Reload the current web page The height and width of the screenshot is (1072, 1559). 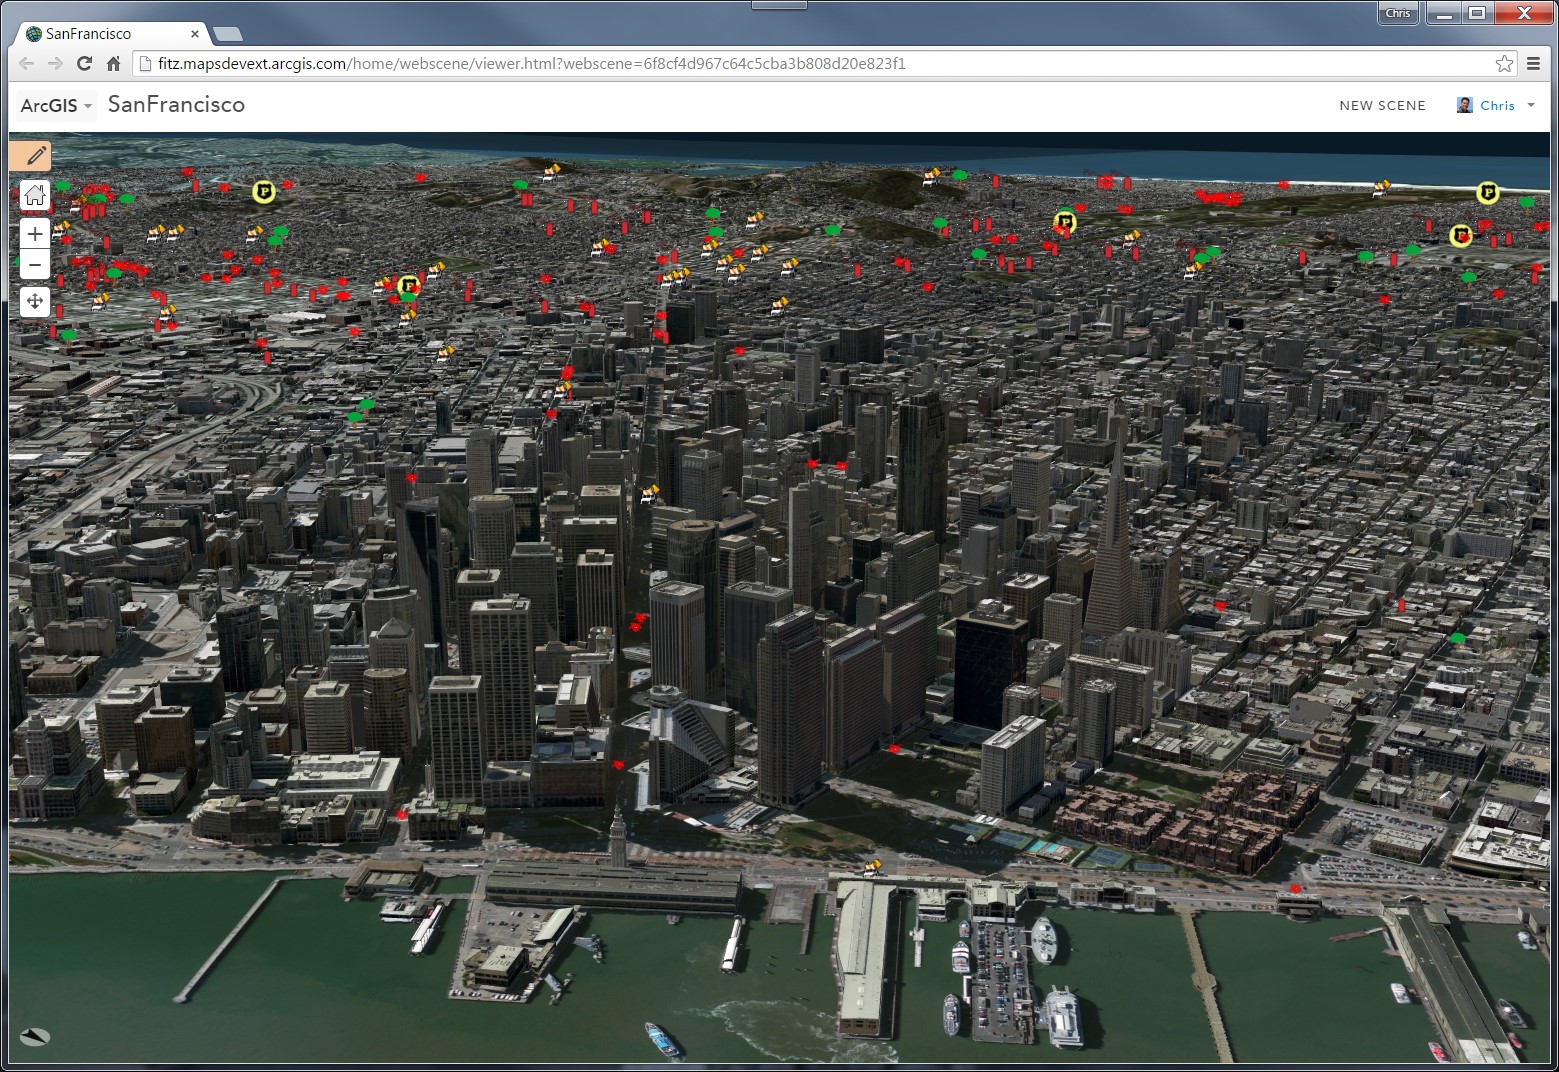pos(85,64)
